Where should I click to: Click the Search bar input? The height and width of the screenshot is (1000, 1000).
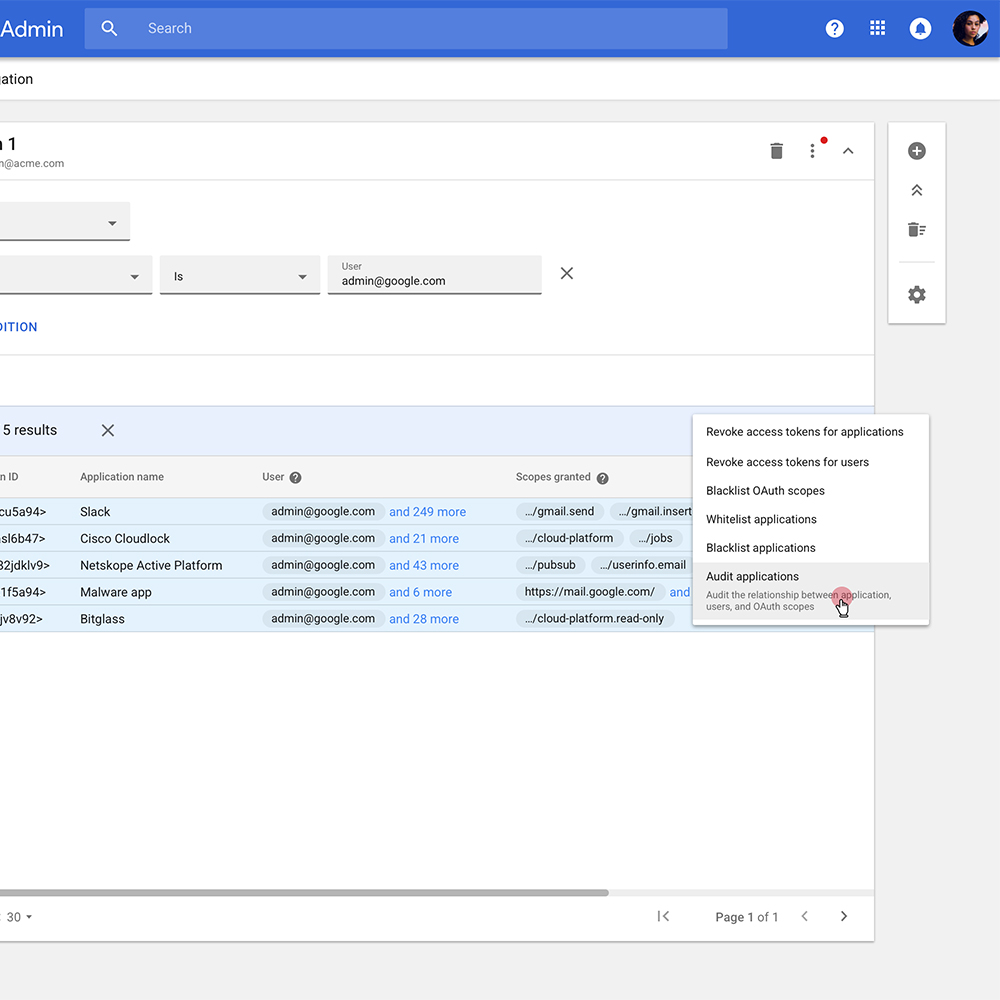coord(406,28)
